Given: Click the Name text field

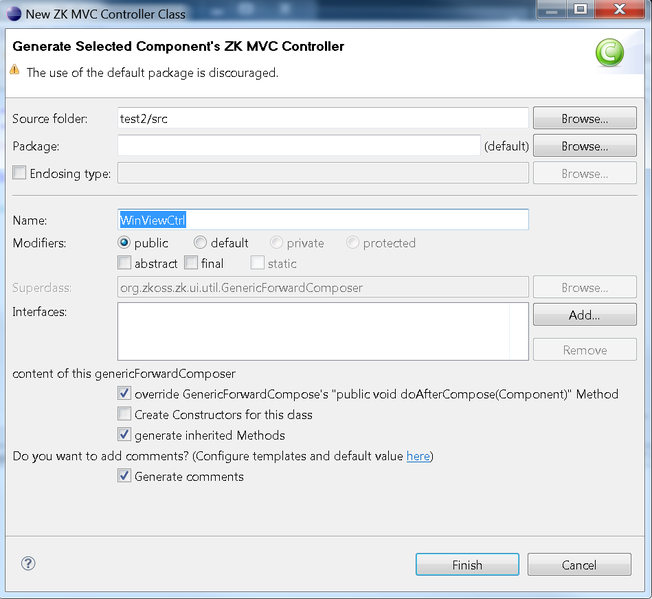Looking at the screenshot, I should click(322, 219).
